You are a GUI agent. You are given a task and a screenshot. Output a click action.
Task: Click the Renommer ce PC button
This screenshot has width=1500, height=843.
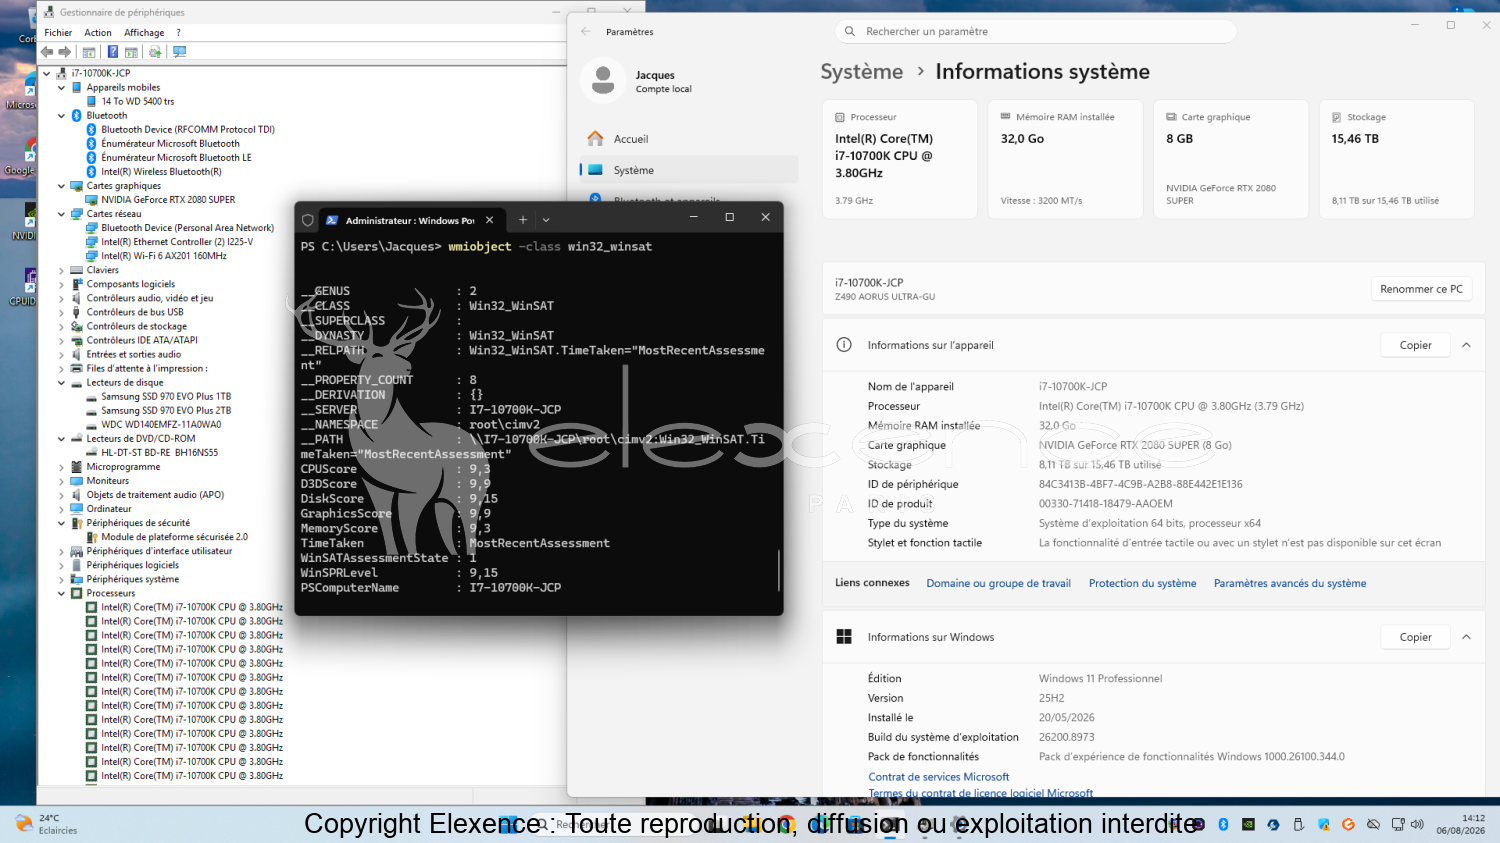(1421, 289)
